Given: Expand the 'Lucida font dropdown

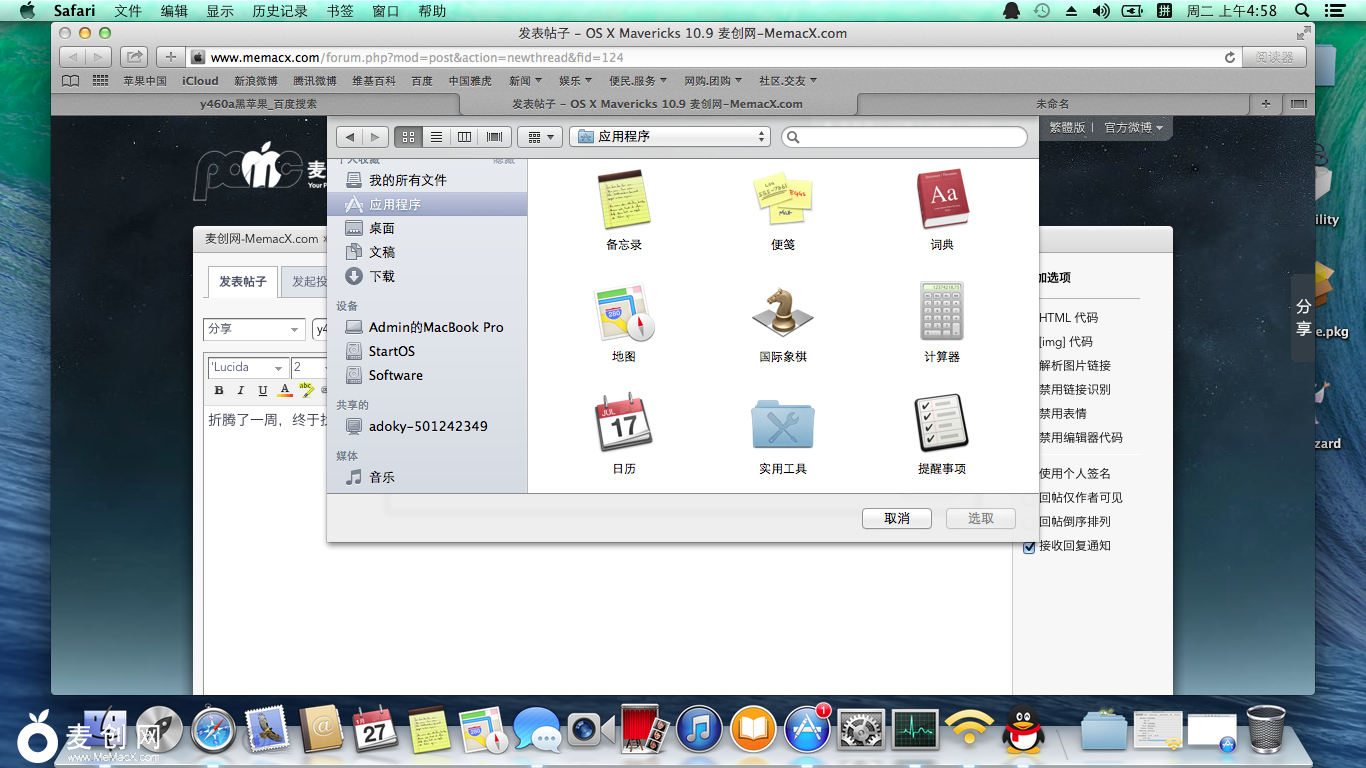Looking at the screenshot, I should (247, 367).
